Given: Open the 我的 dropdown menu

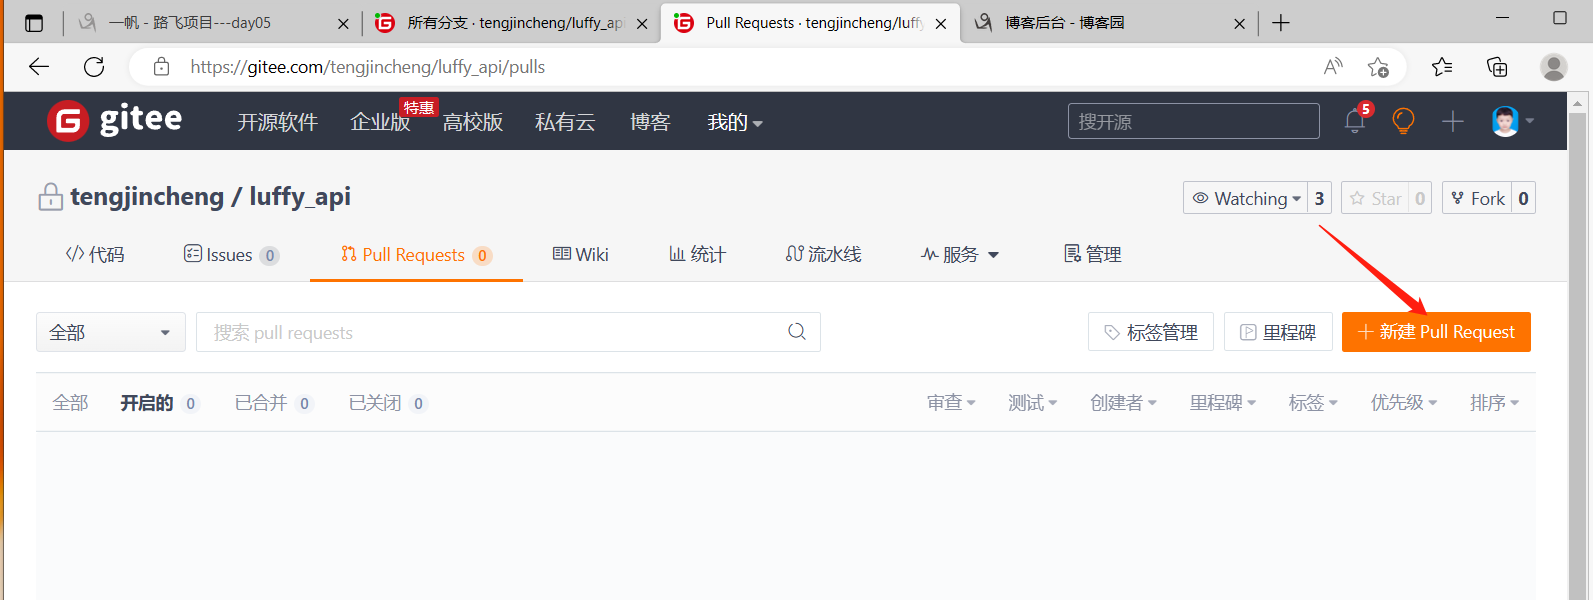Looking at the screenshot, I should (735, 122).
